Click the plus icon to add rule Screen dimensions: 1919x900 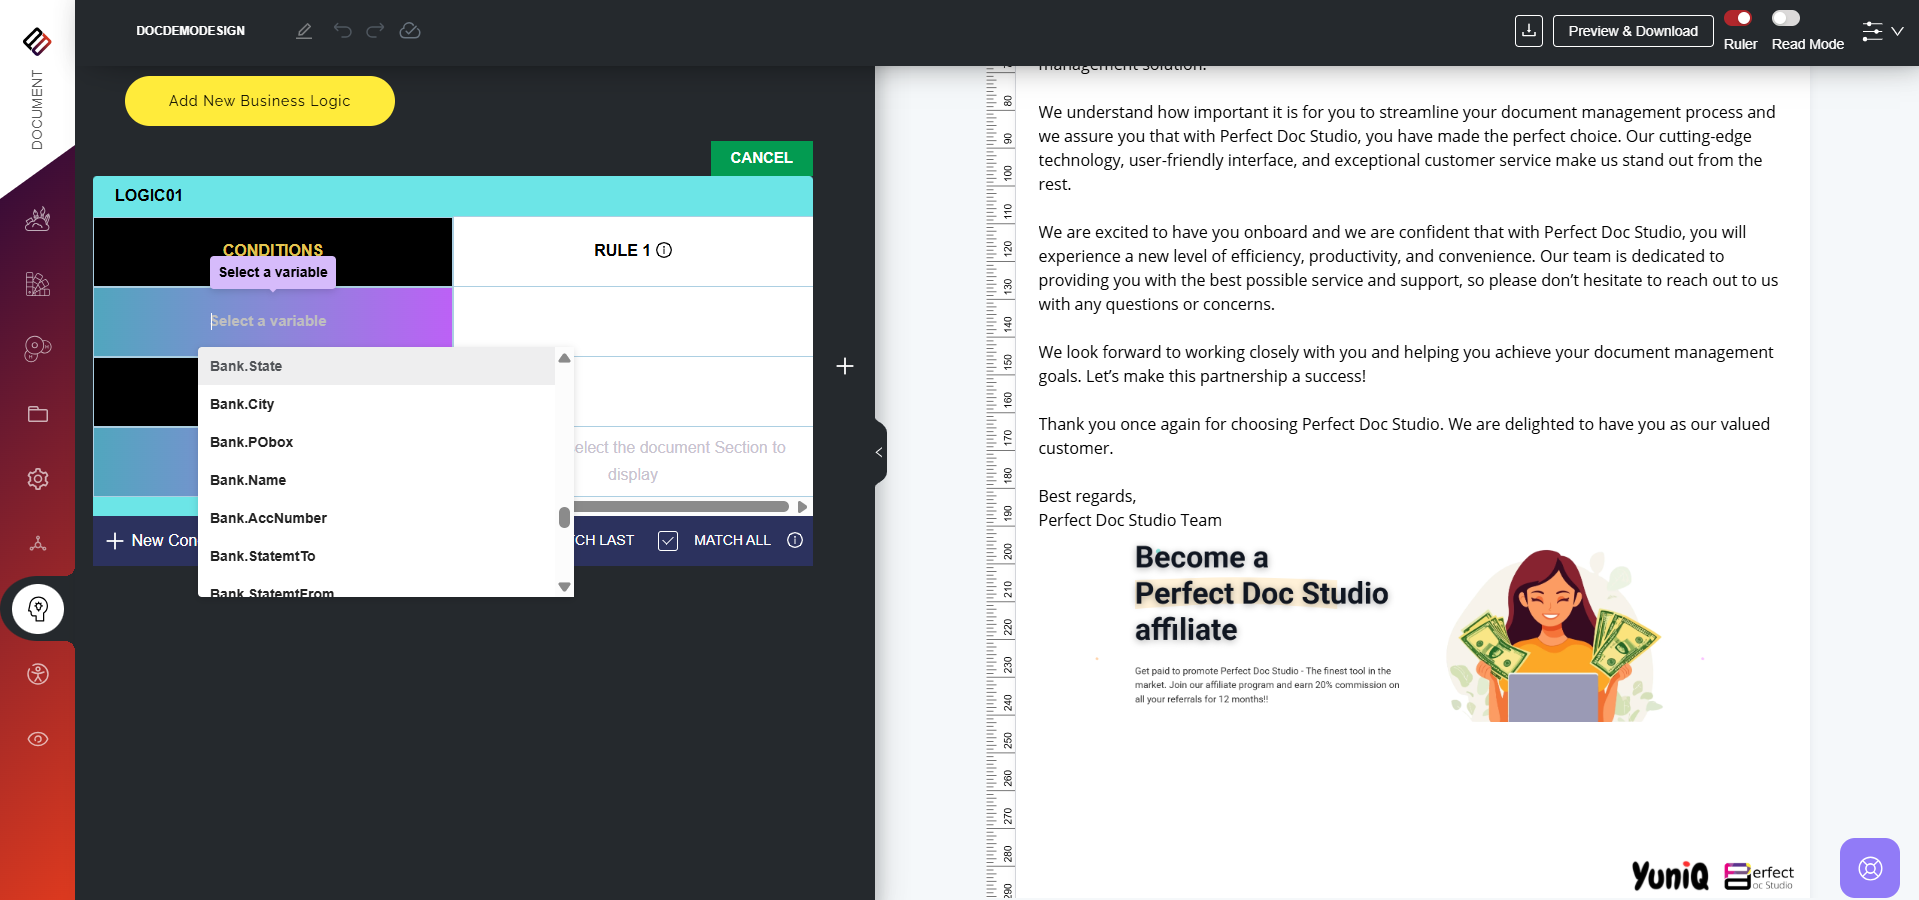(x=845, y=366)
